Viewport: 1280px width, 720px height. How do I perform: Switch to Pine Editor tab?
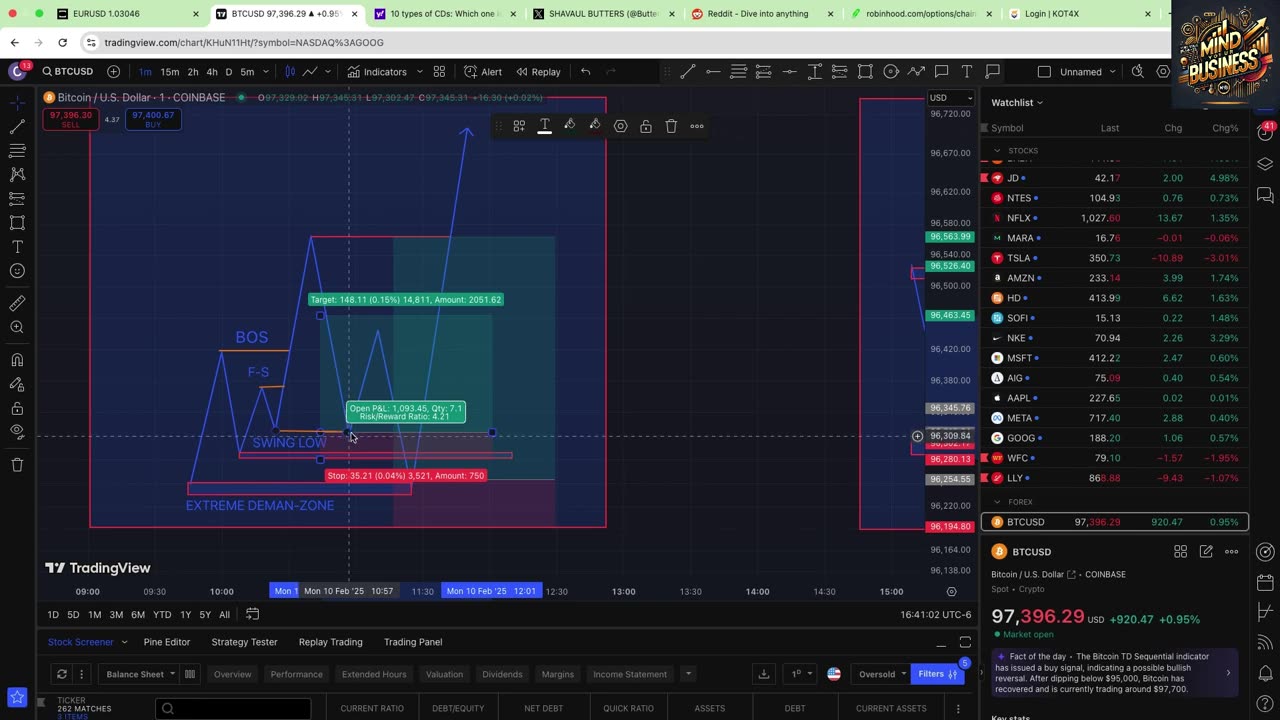(166, 642)
